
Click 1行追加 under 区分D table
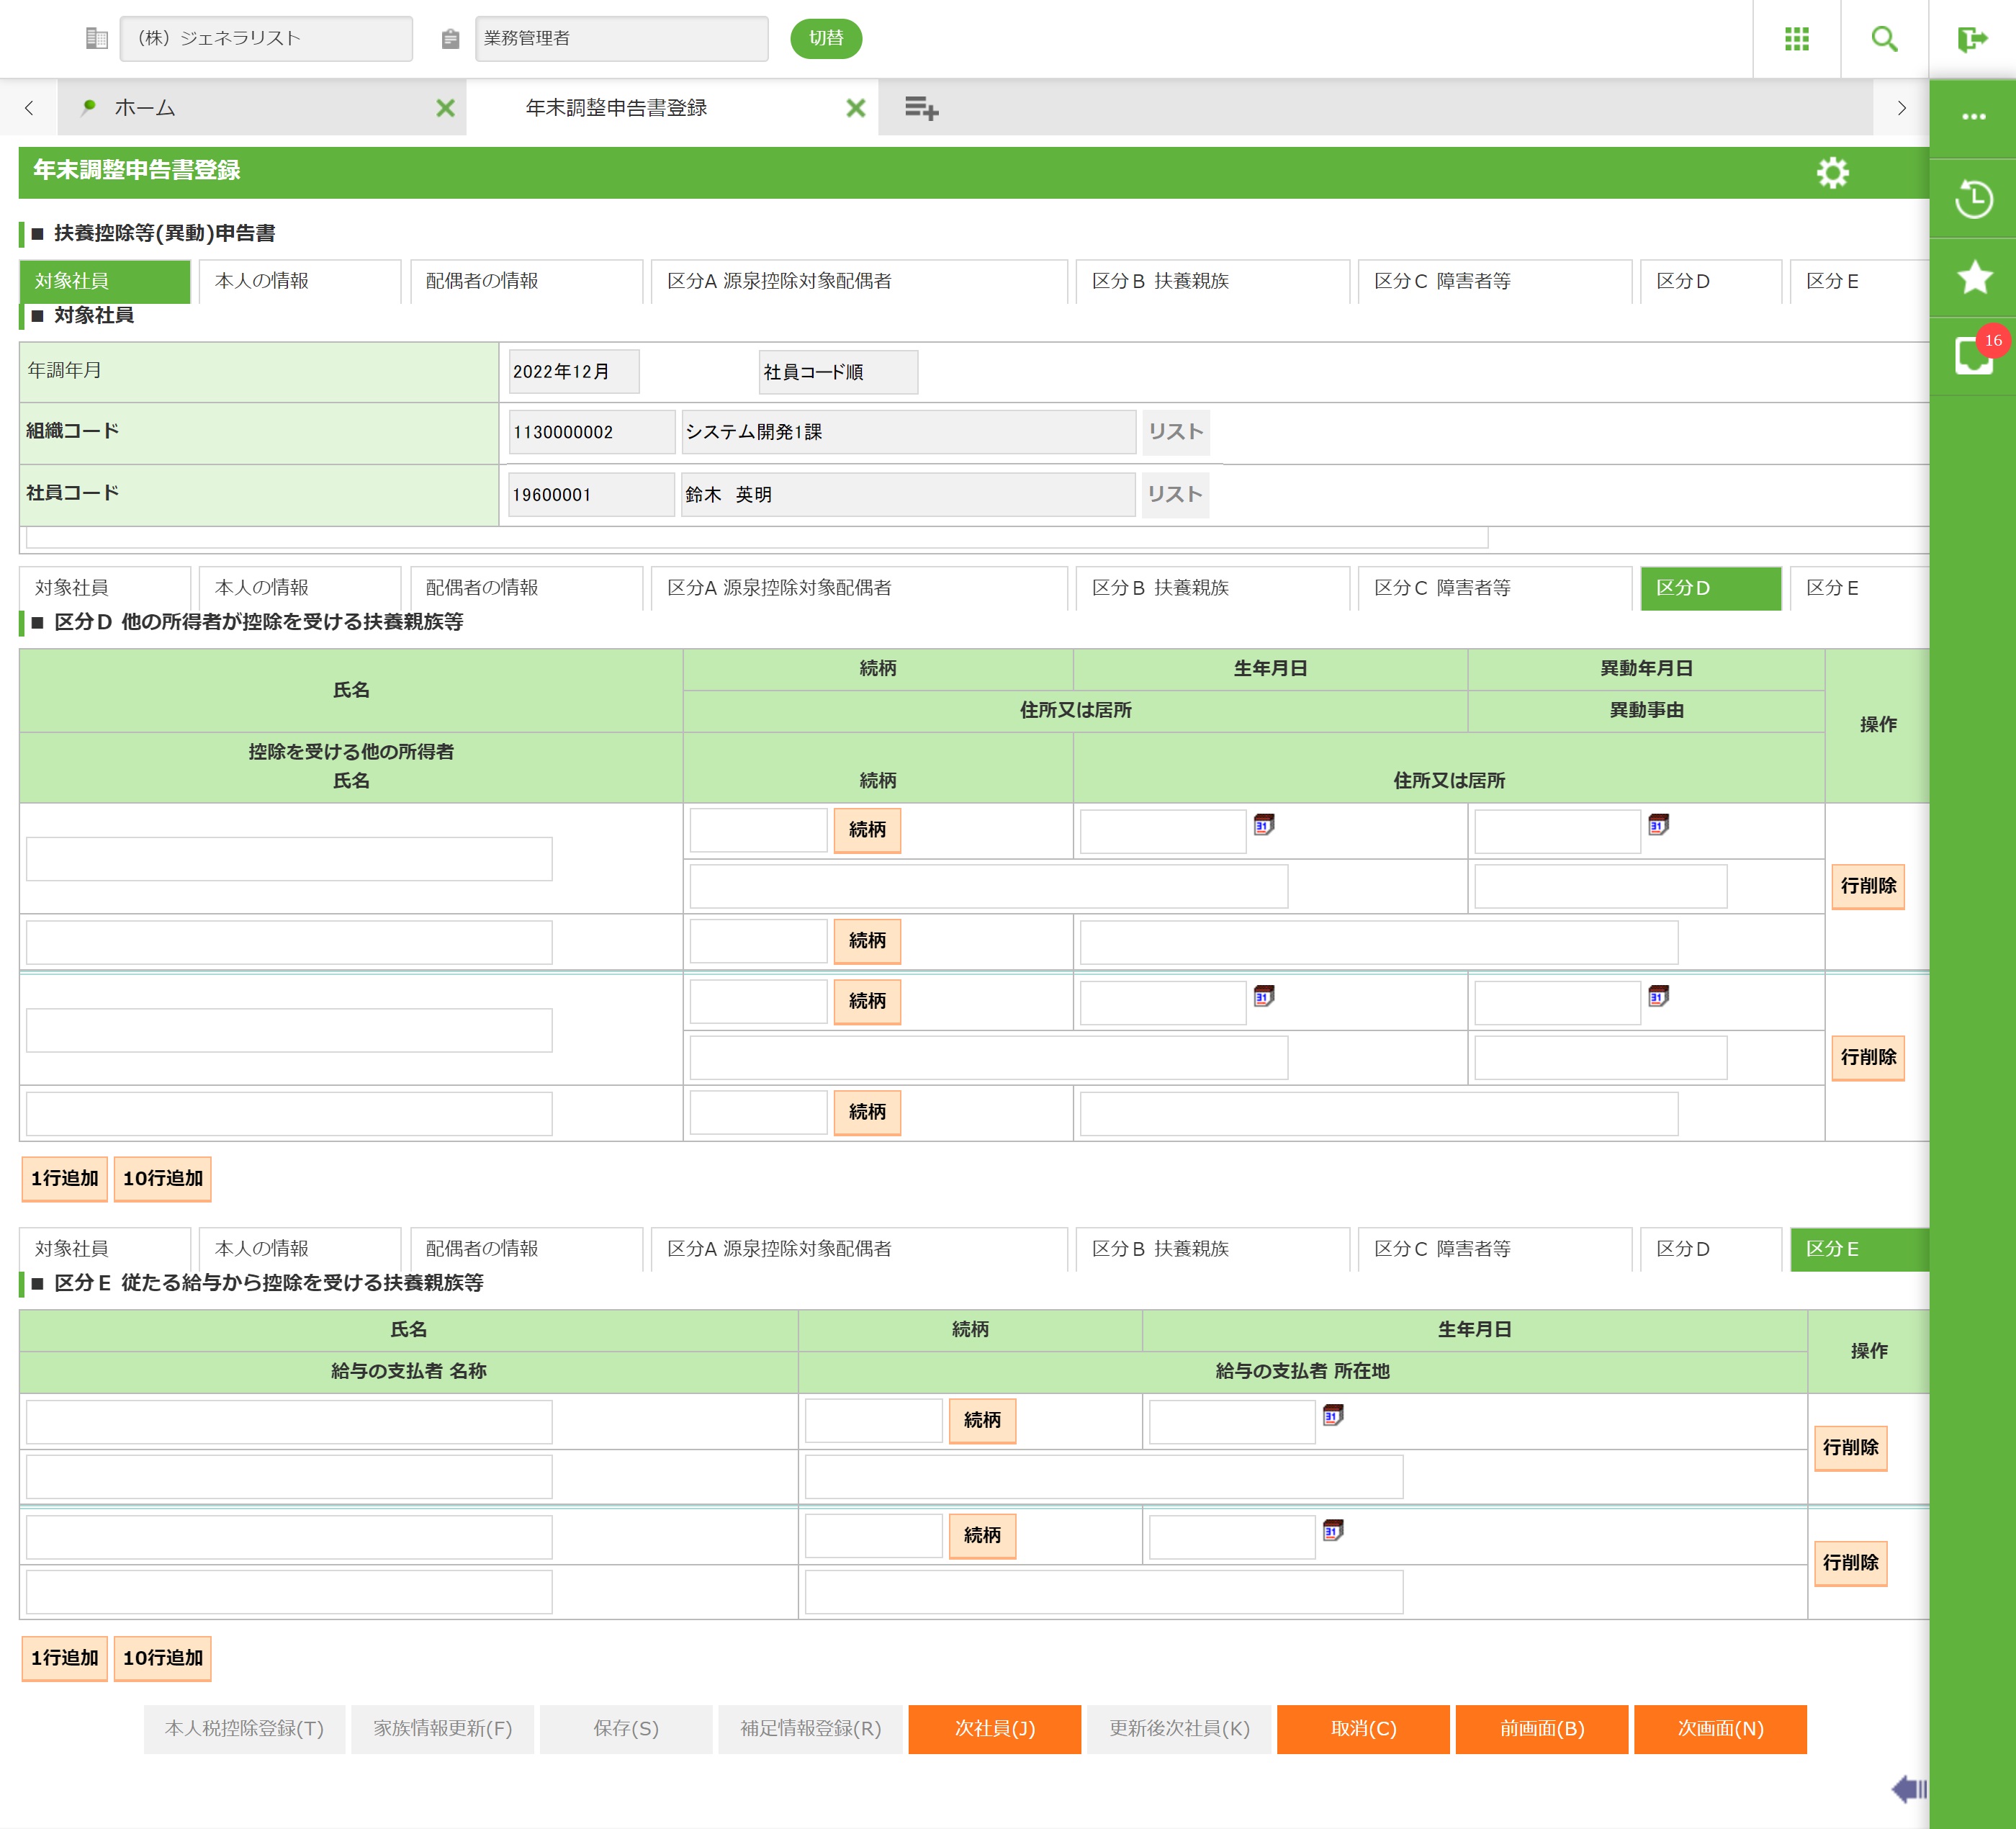64,1178
